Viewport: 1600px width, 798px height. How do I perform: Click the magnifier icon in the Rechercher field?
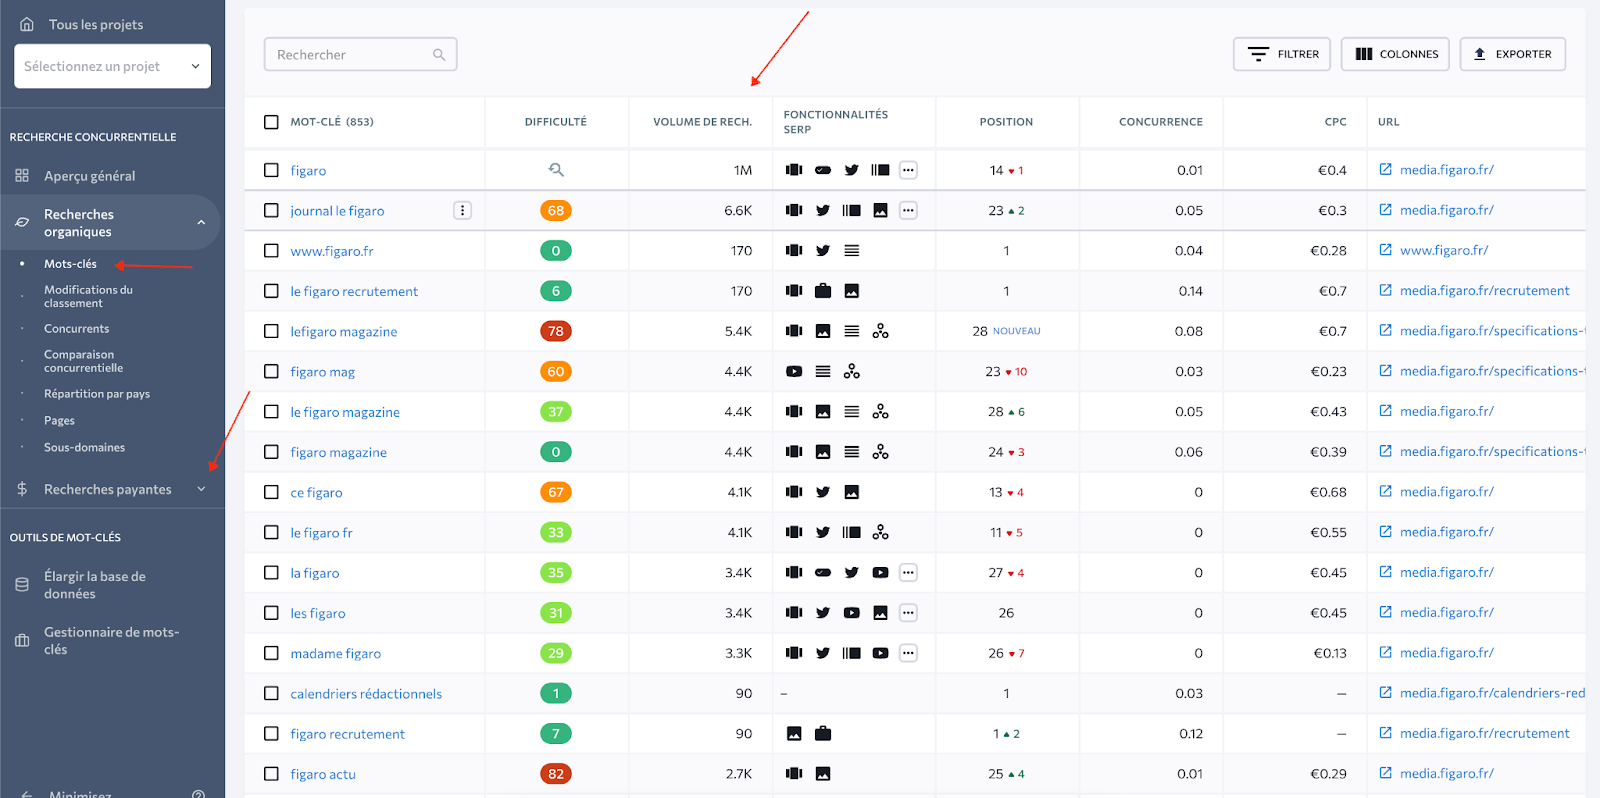click(439, 55)
